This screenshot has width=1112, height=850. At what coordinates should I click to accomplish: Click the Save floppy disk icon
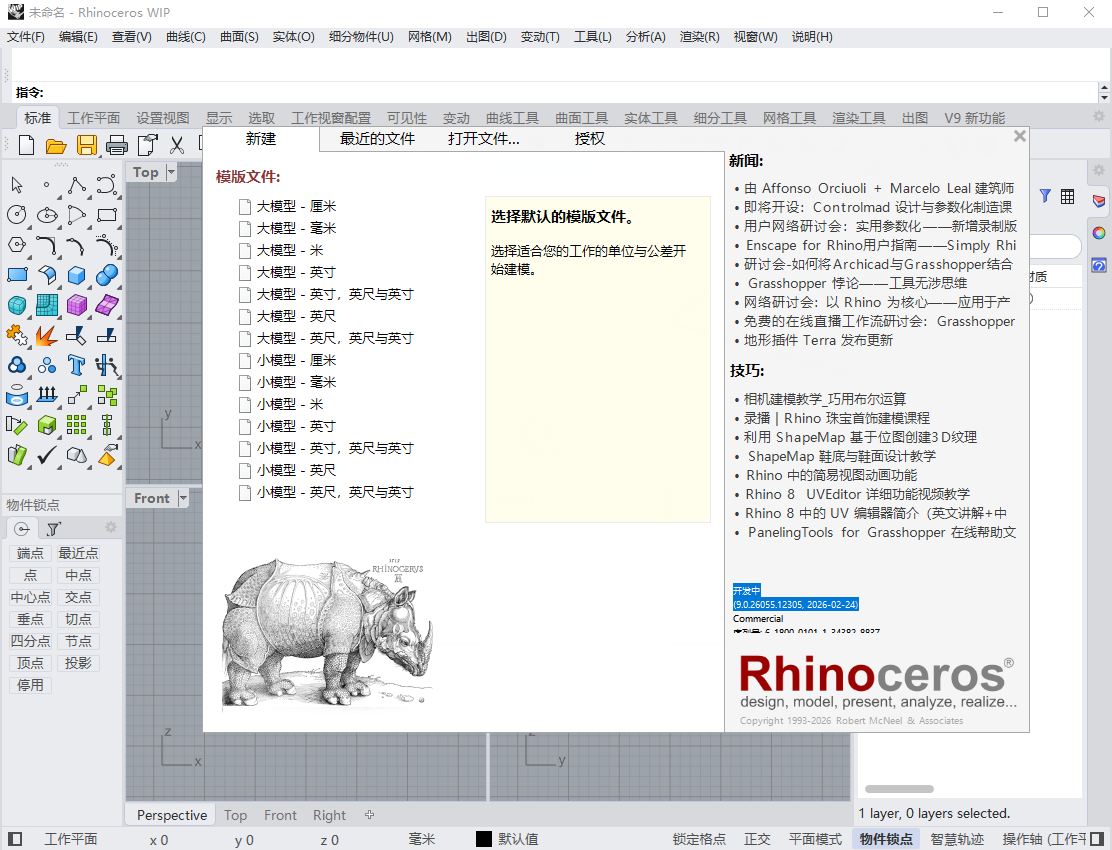[x=87, y=145]
